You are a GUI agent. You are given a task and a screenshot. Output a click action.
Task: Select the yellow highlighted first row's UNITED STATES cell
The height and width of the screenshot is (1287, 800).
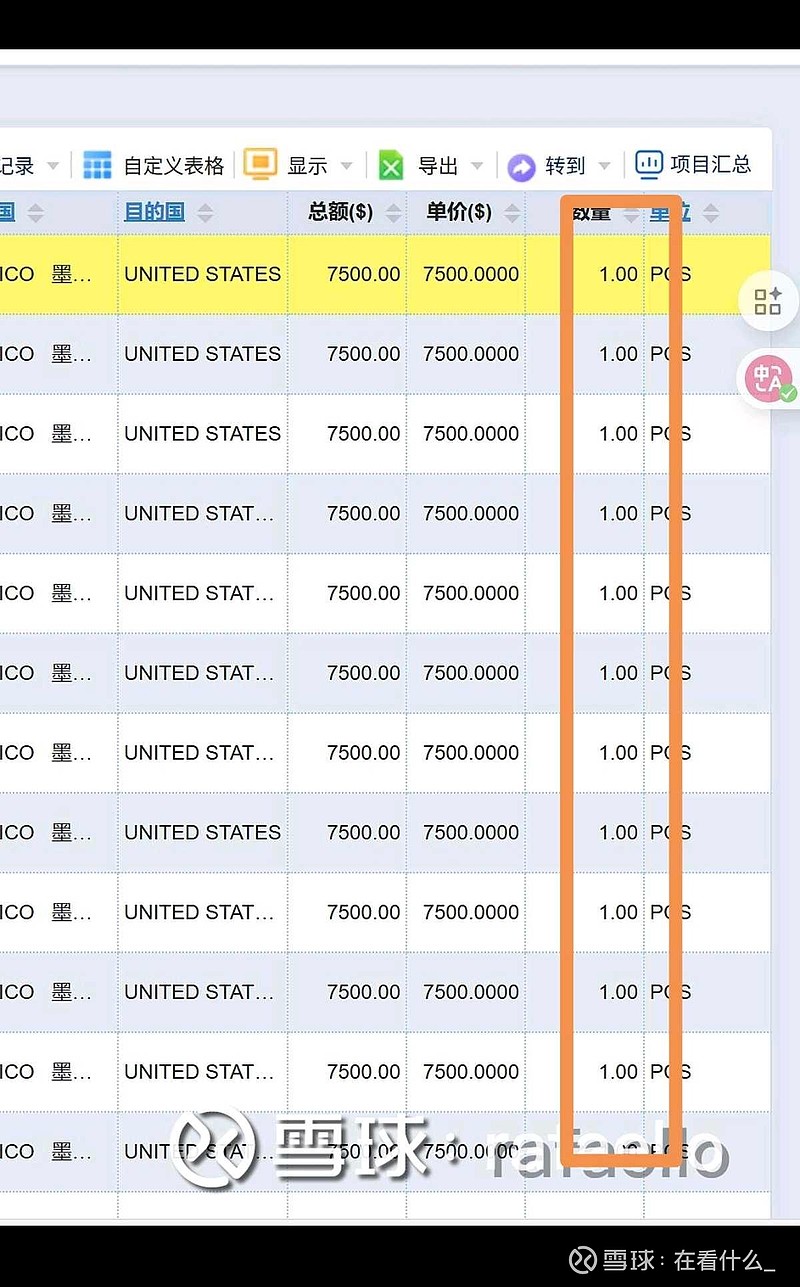(x=202, y=274)
